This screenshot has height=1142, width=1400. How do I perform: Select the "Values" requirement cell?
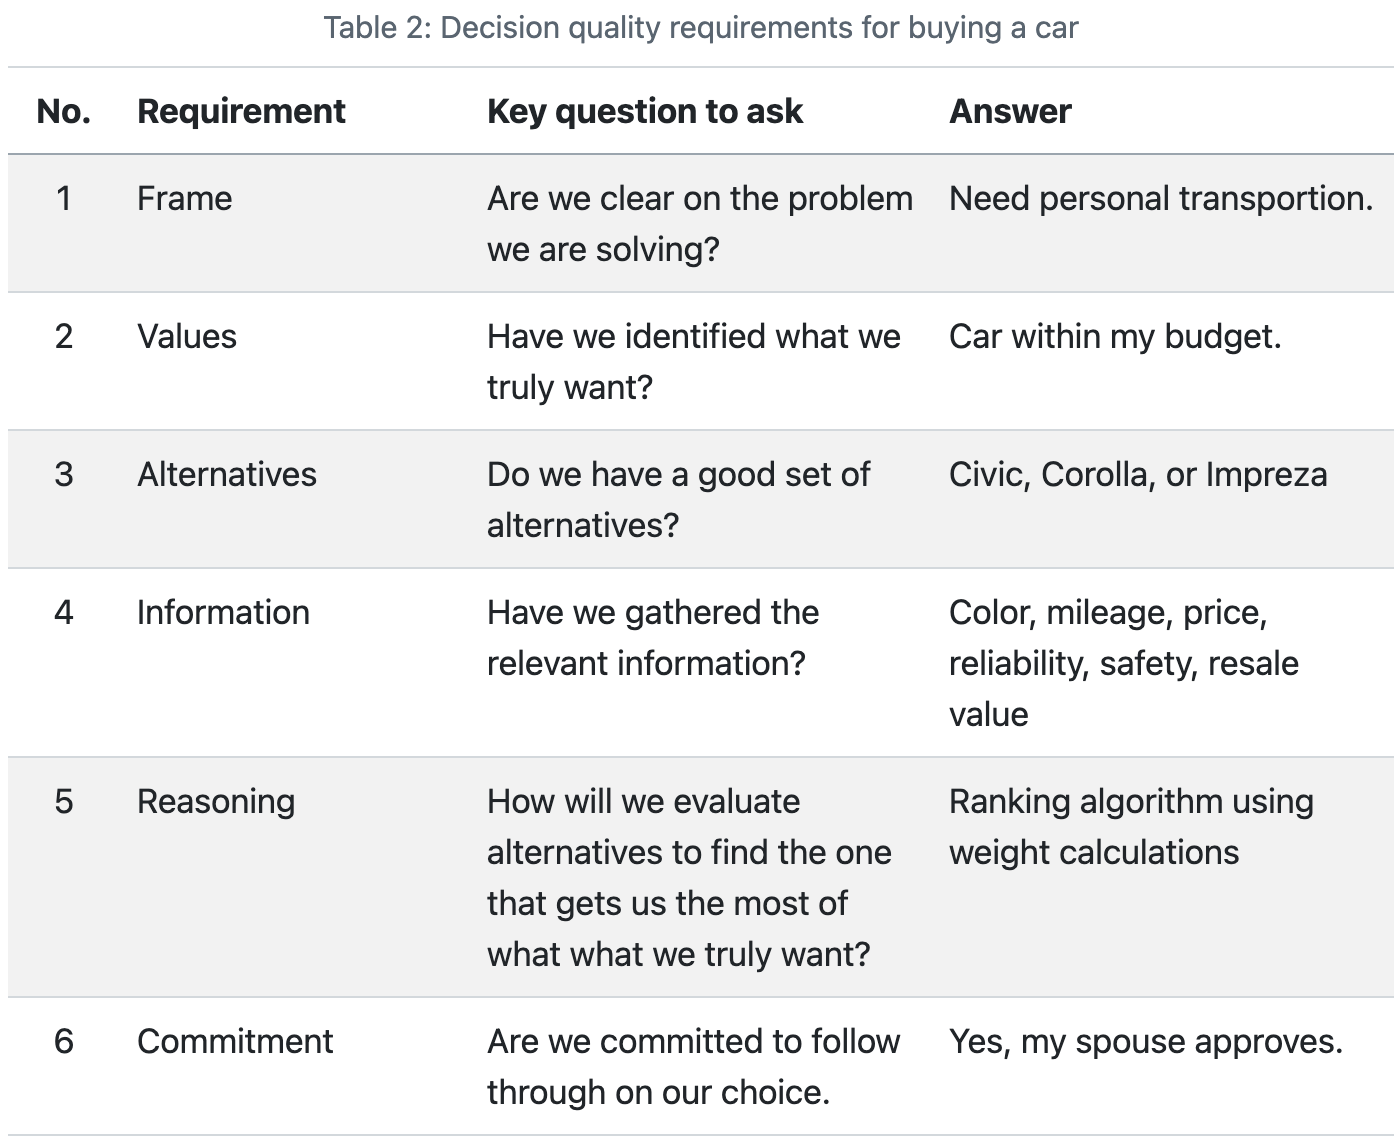click(x=187, y=336)
